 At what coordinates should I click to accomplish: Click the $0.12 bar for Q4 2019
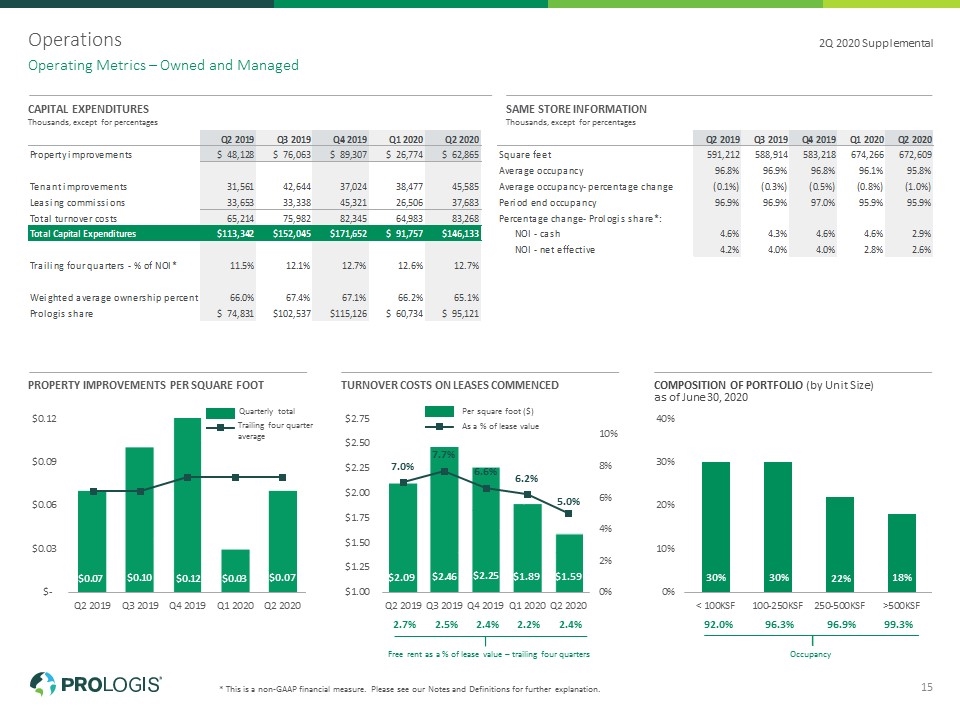(x=187, y=504)
